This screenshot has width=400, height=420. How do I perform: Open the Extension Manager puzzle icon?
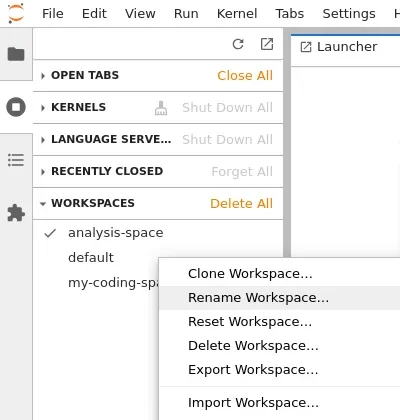point(16,213)
